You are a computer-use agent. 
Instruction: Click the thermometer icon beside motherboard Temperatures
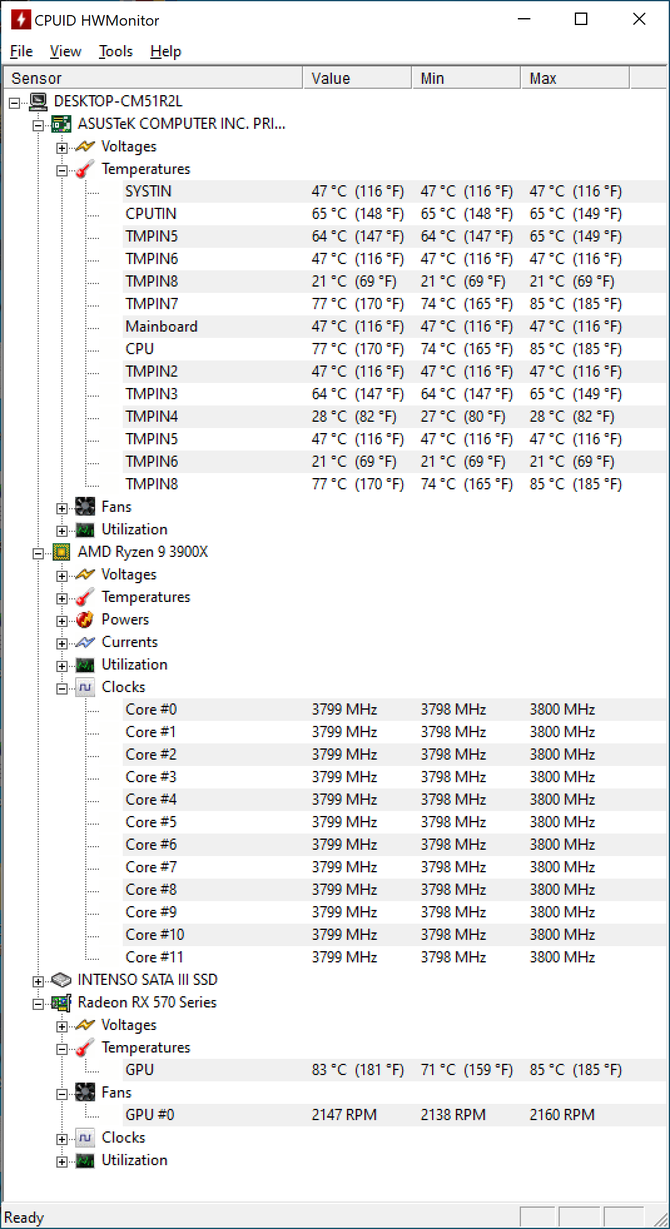[85, 169]
